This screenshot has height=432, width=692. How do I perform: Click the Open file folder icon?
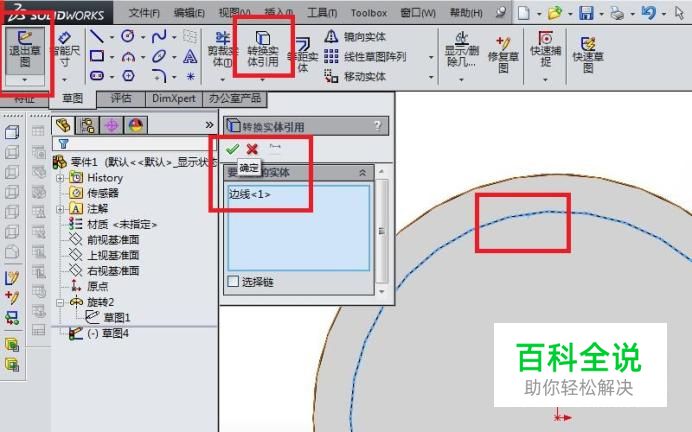click(x=555, y=13)
